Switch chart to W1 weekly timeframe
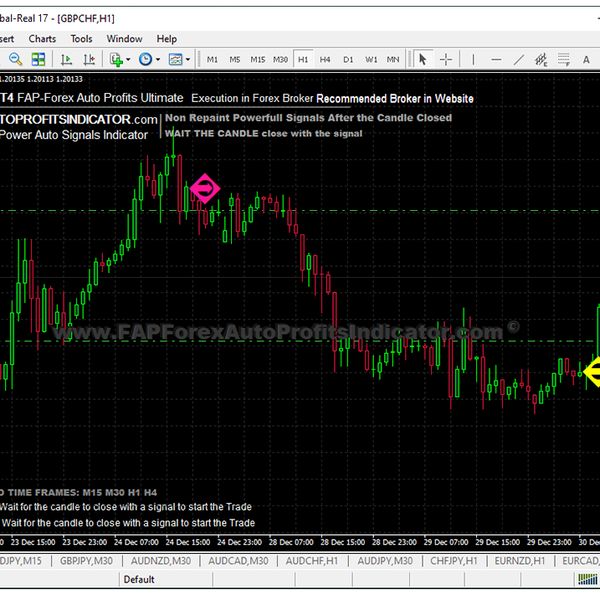The width and height of the screenshot is (600, 600). click(x=371, y=59)
